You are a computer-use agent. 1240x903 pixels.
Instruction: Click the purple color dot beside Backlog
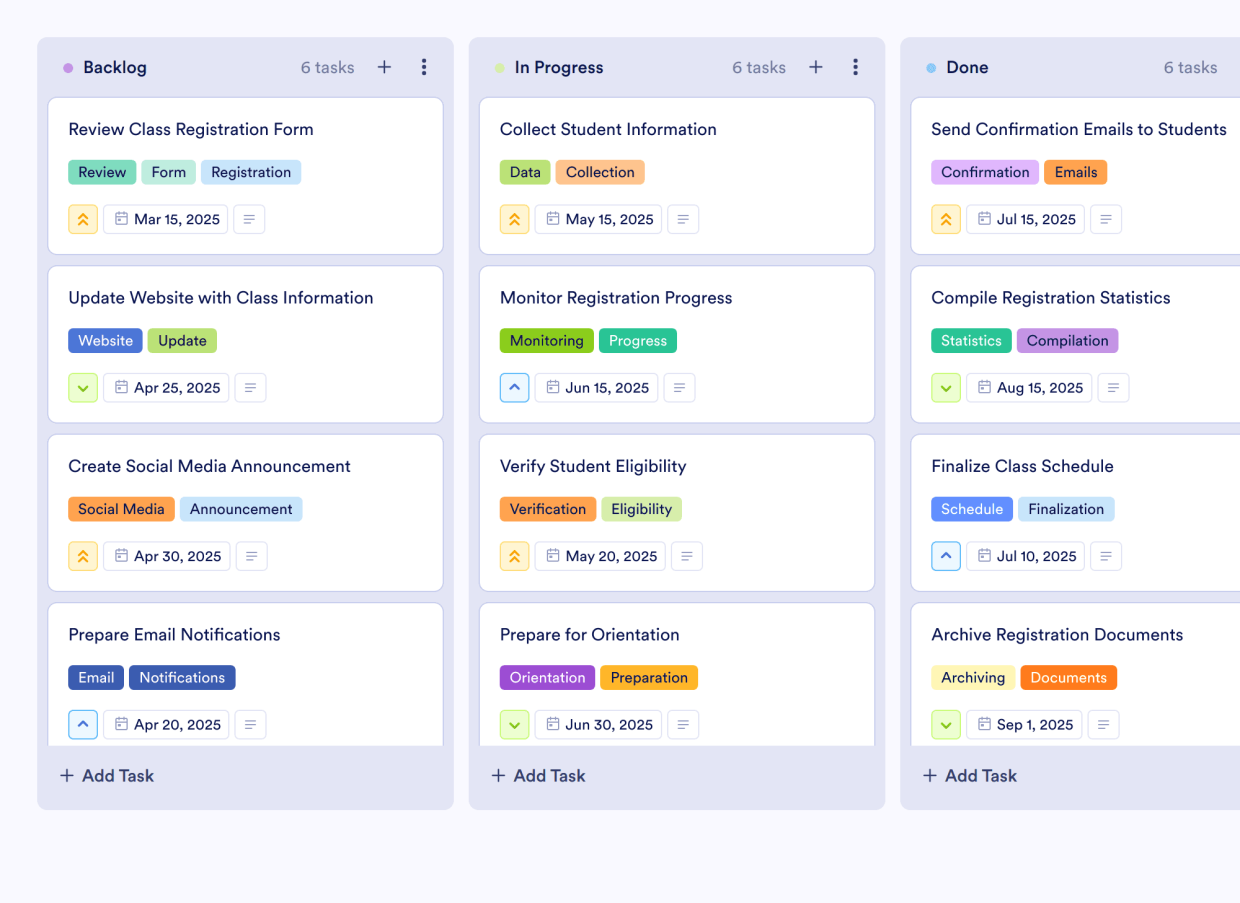66,67
